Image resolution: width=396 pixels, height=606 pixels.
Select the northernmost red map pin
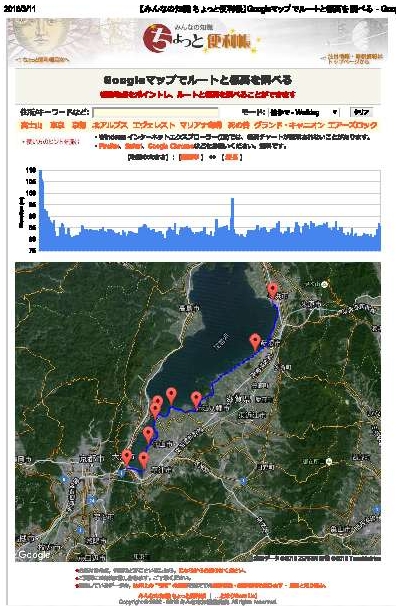point(273,290)
